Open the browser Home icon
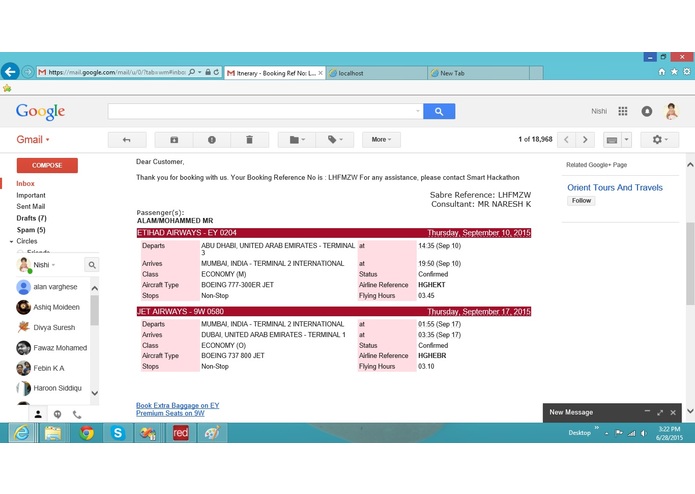695x494 pixels. tap(661, 72)
